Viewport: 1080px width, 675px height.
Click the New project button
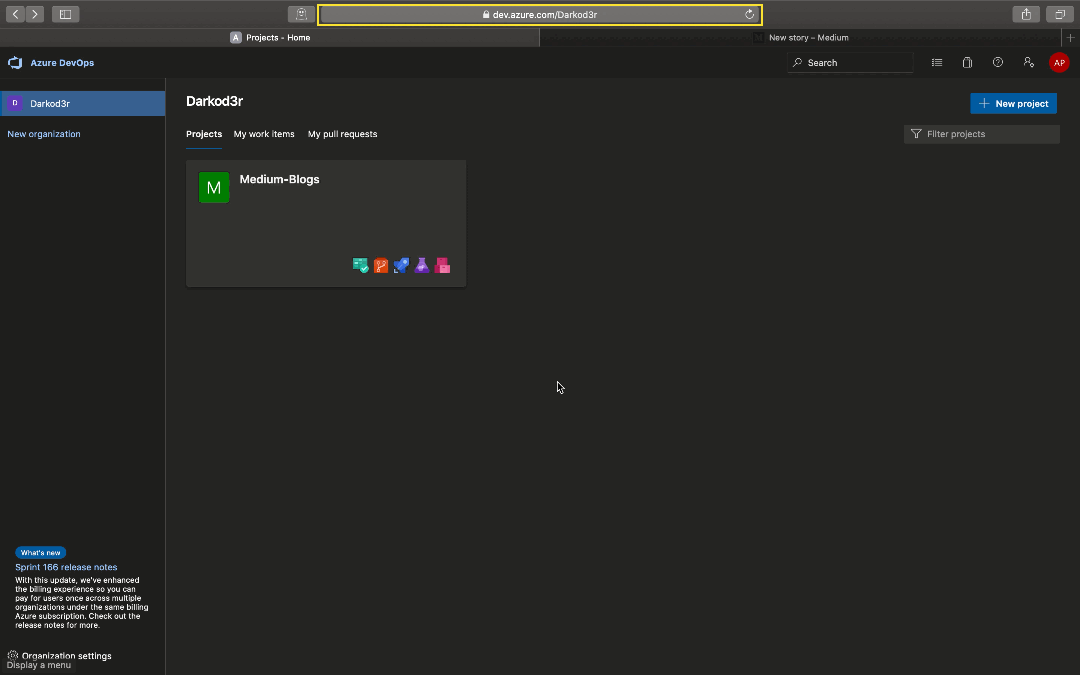tap(1013, 103)
